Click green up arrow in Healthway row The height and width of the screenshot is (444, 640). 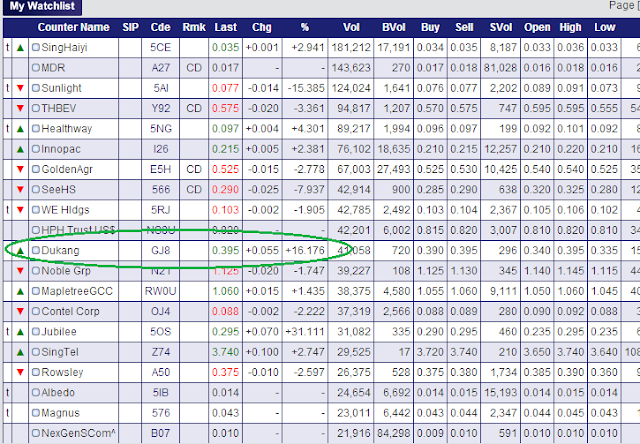(20, 129)
